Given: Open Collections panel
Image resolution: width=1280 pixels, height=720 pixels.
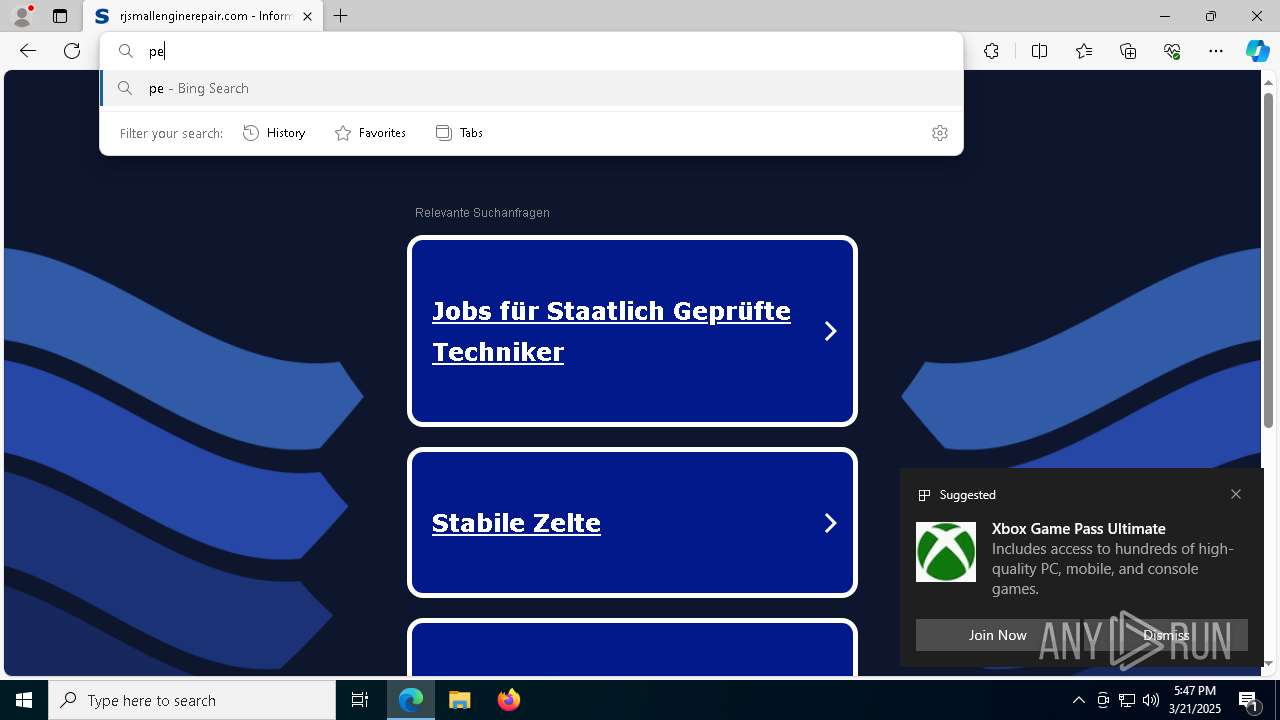Looking at the screenshot, I should [x=1128, y=51].
